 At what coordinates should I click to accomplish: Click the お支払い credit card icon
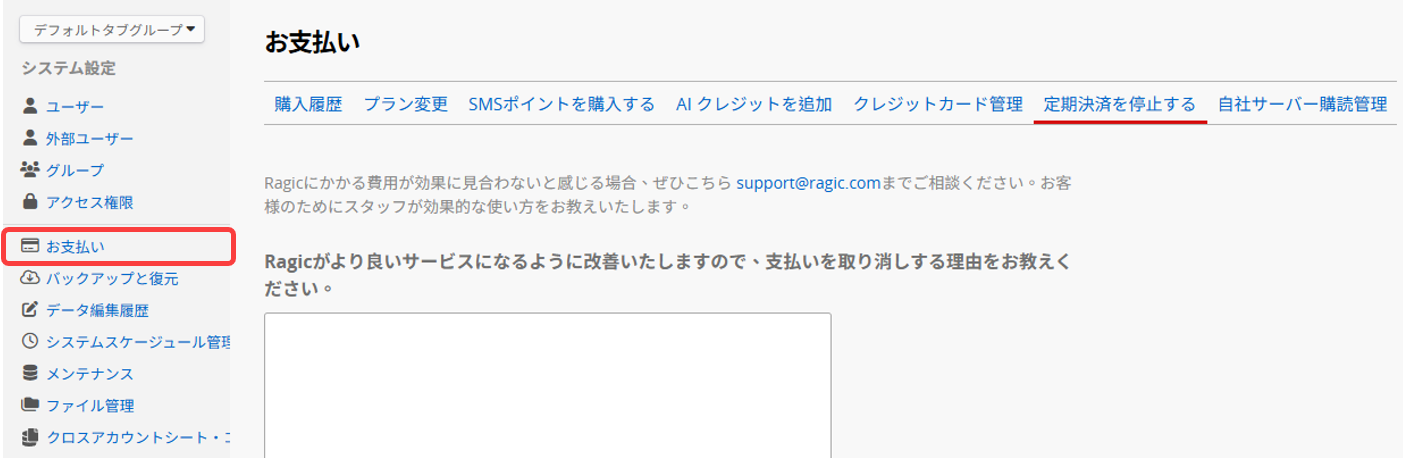[x=30, y=246]
